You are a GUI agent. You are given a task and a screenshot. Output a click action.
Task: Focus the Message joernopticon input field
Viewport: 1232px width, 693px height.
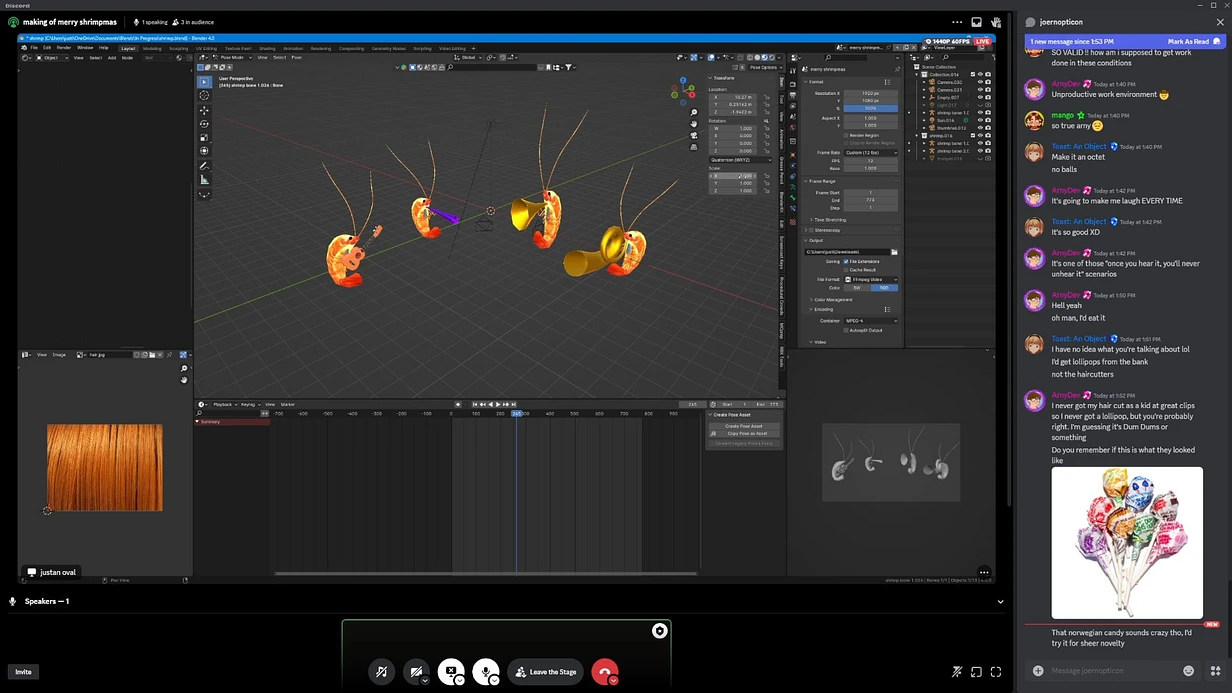pyautogui.click(x=1112, y=671)
